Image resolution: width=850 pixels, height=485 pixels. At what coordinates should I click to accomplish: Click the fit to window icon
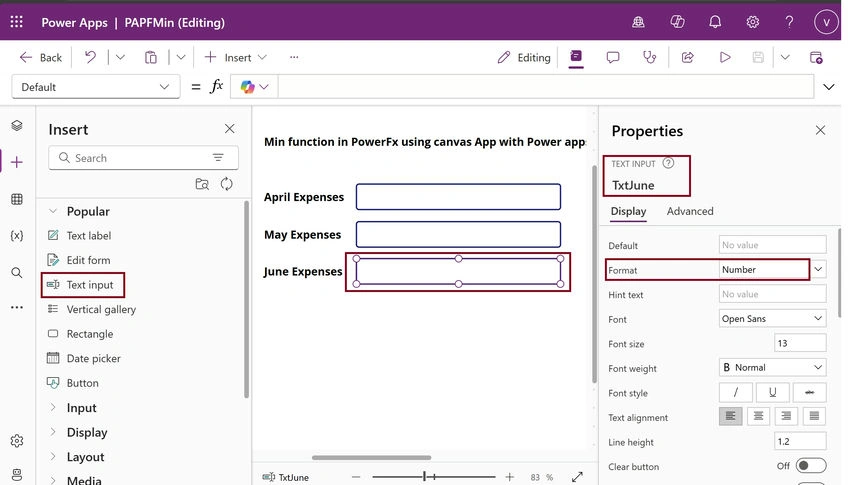577,477
